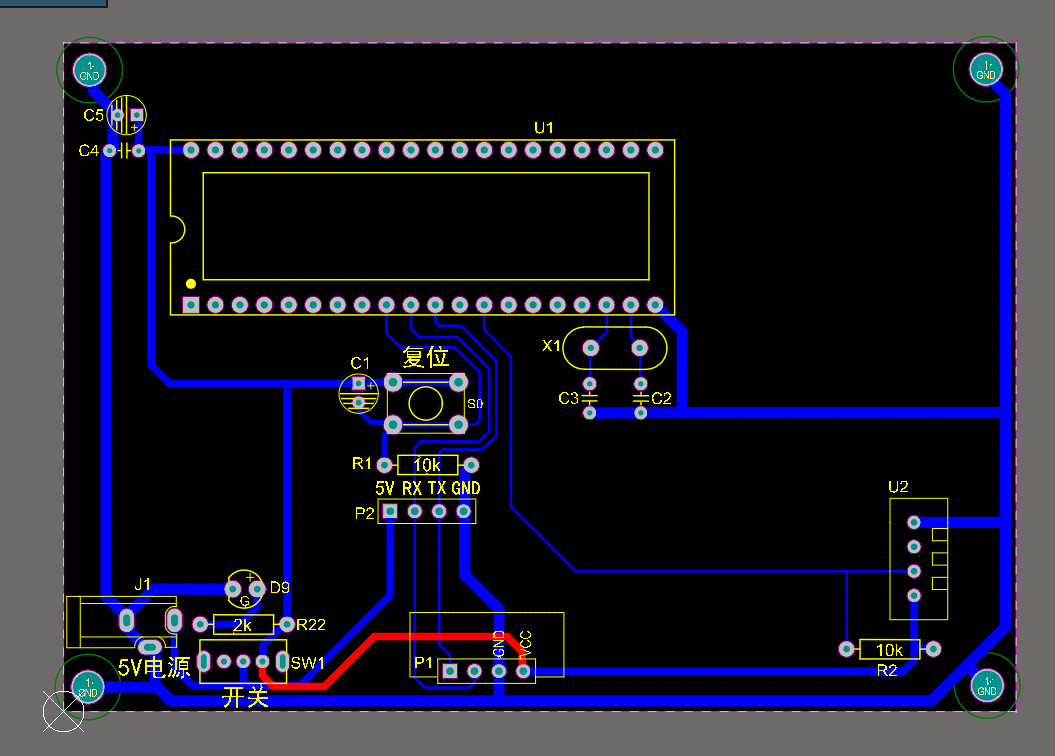The image size is (1055, 756).
Task: Click the GND silkscreen label above P2
Action: coord(466,488)
